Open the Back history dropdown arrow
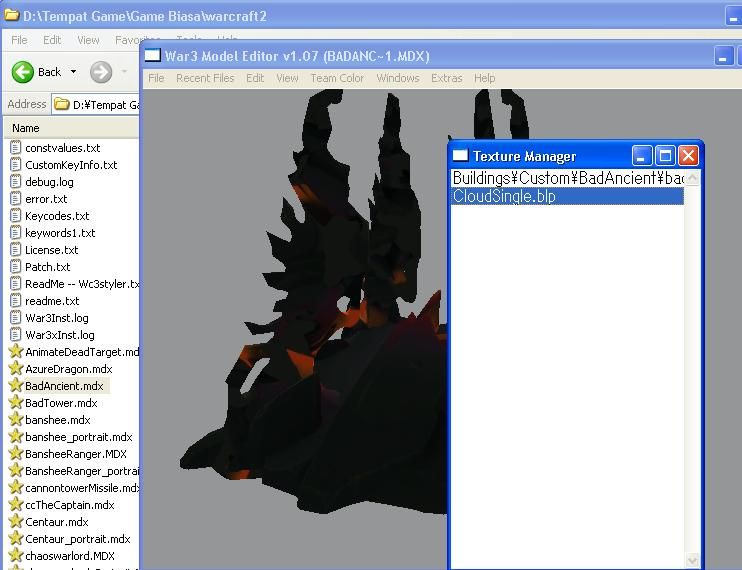 [x=73, y=72]
